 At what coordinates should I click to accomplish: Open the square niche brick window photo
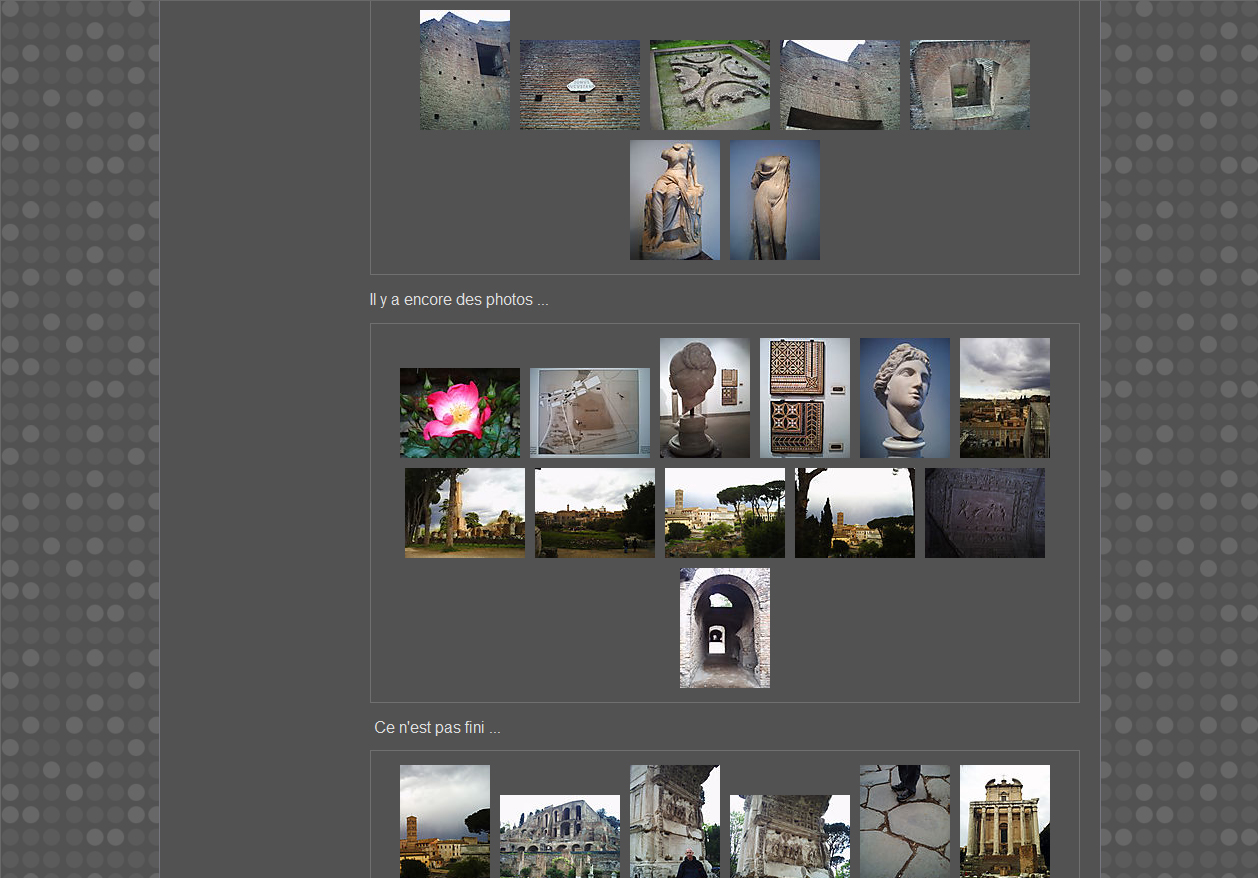(969, 85)
